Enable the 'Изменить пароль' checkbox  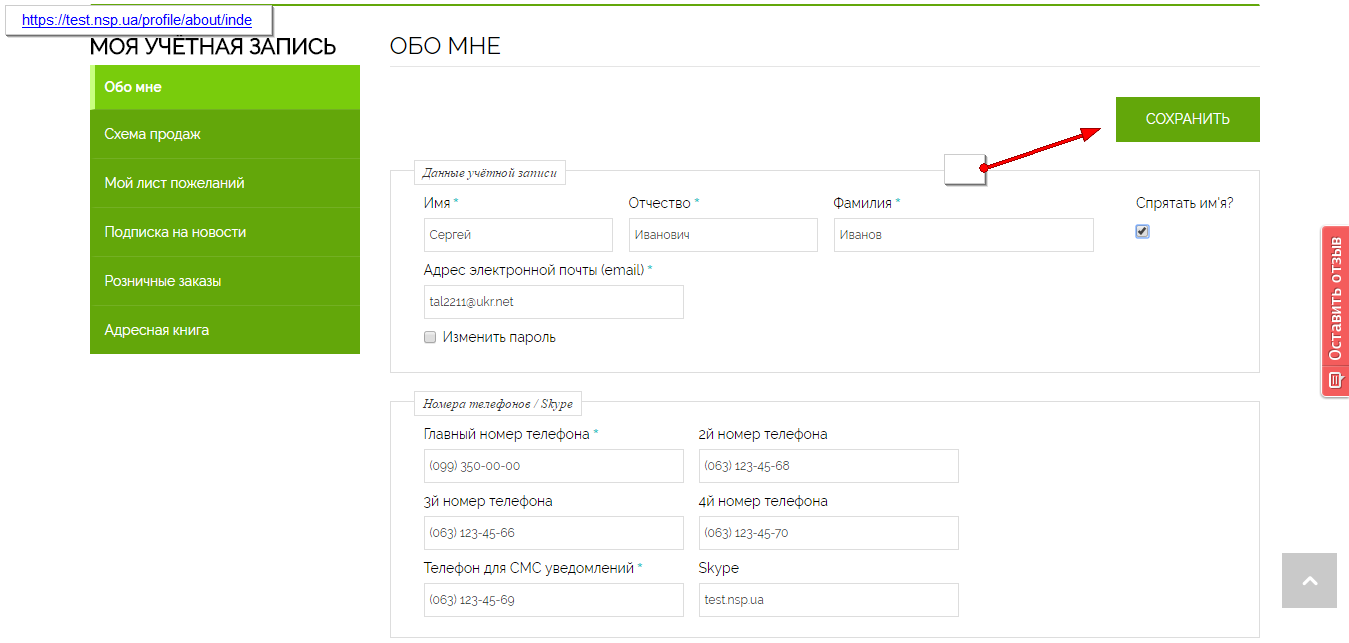point(430,337)
